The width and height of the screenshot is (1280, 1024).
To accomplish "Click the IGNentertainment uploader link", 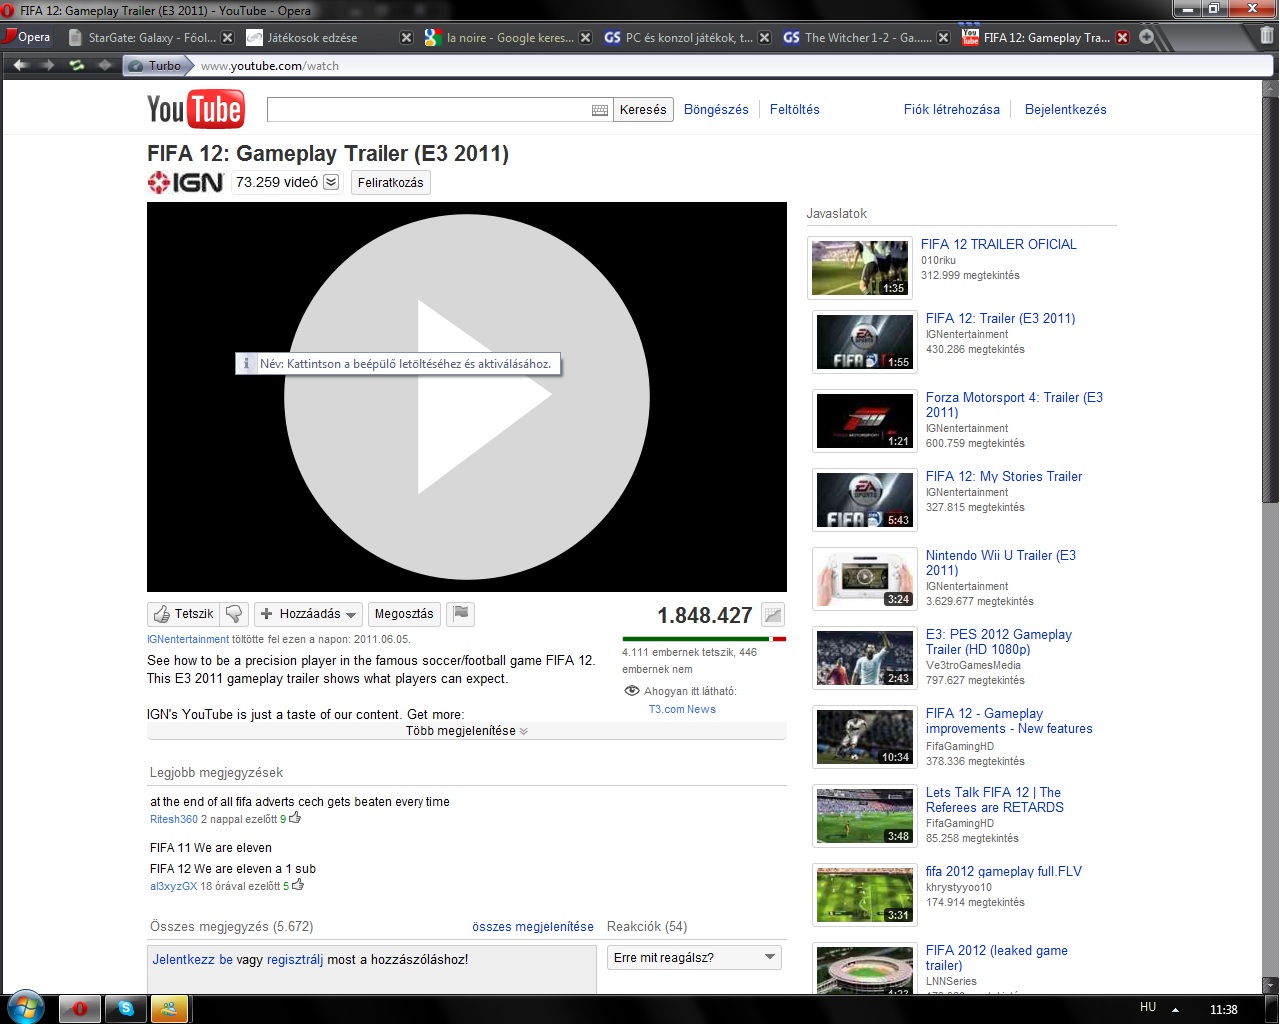I will point(188,639).
